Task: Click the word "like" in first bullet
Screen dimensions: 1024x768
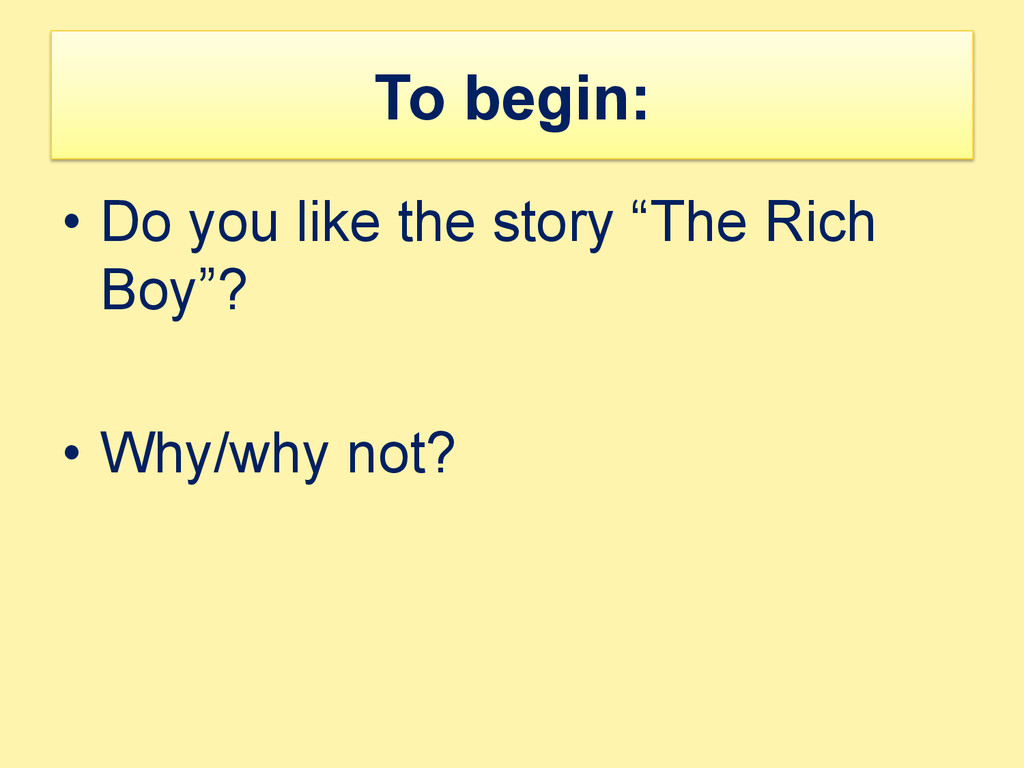Action: tap(338, 221)
